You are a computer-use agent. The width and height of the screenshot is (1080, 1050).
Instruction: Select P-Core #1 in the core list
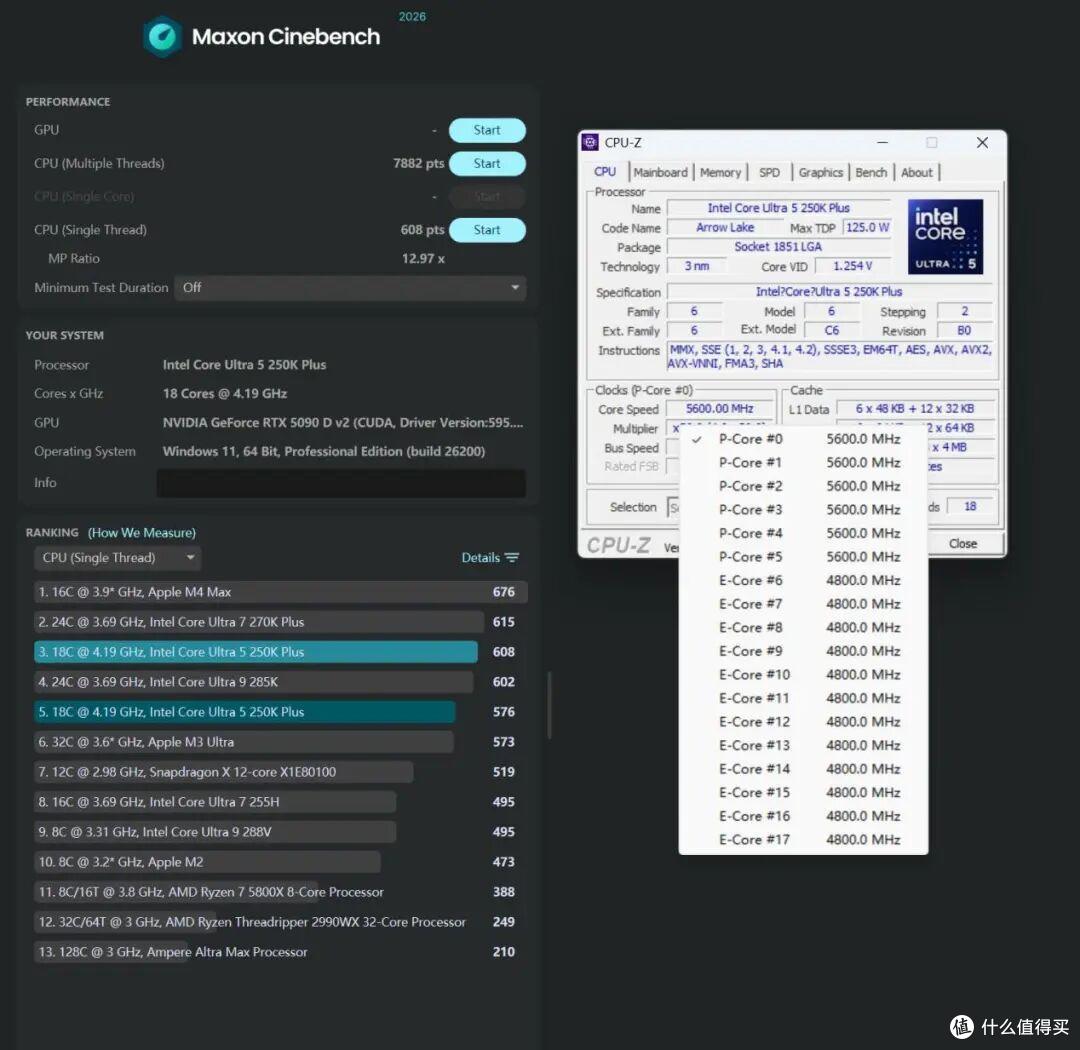[x=803, y=462]
